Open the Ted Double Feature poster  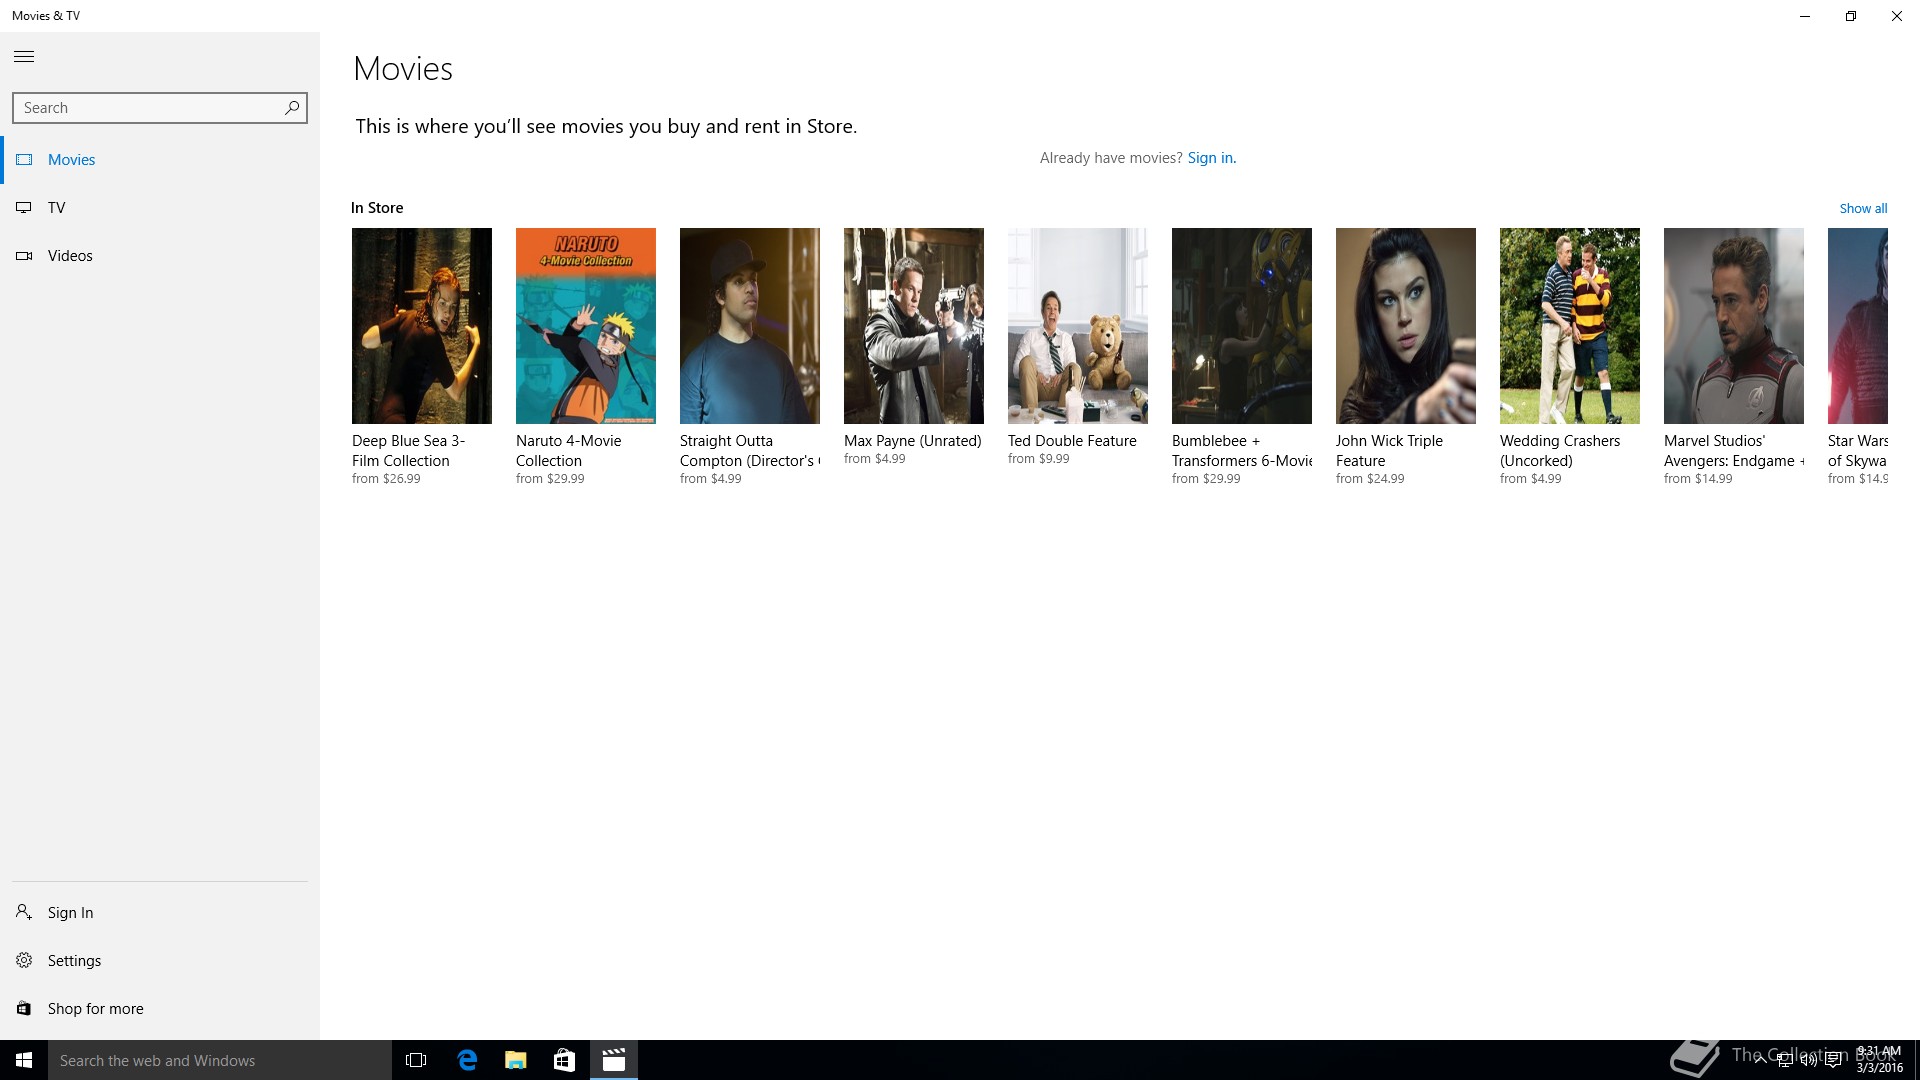point(1078,326)
